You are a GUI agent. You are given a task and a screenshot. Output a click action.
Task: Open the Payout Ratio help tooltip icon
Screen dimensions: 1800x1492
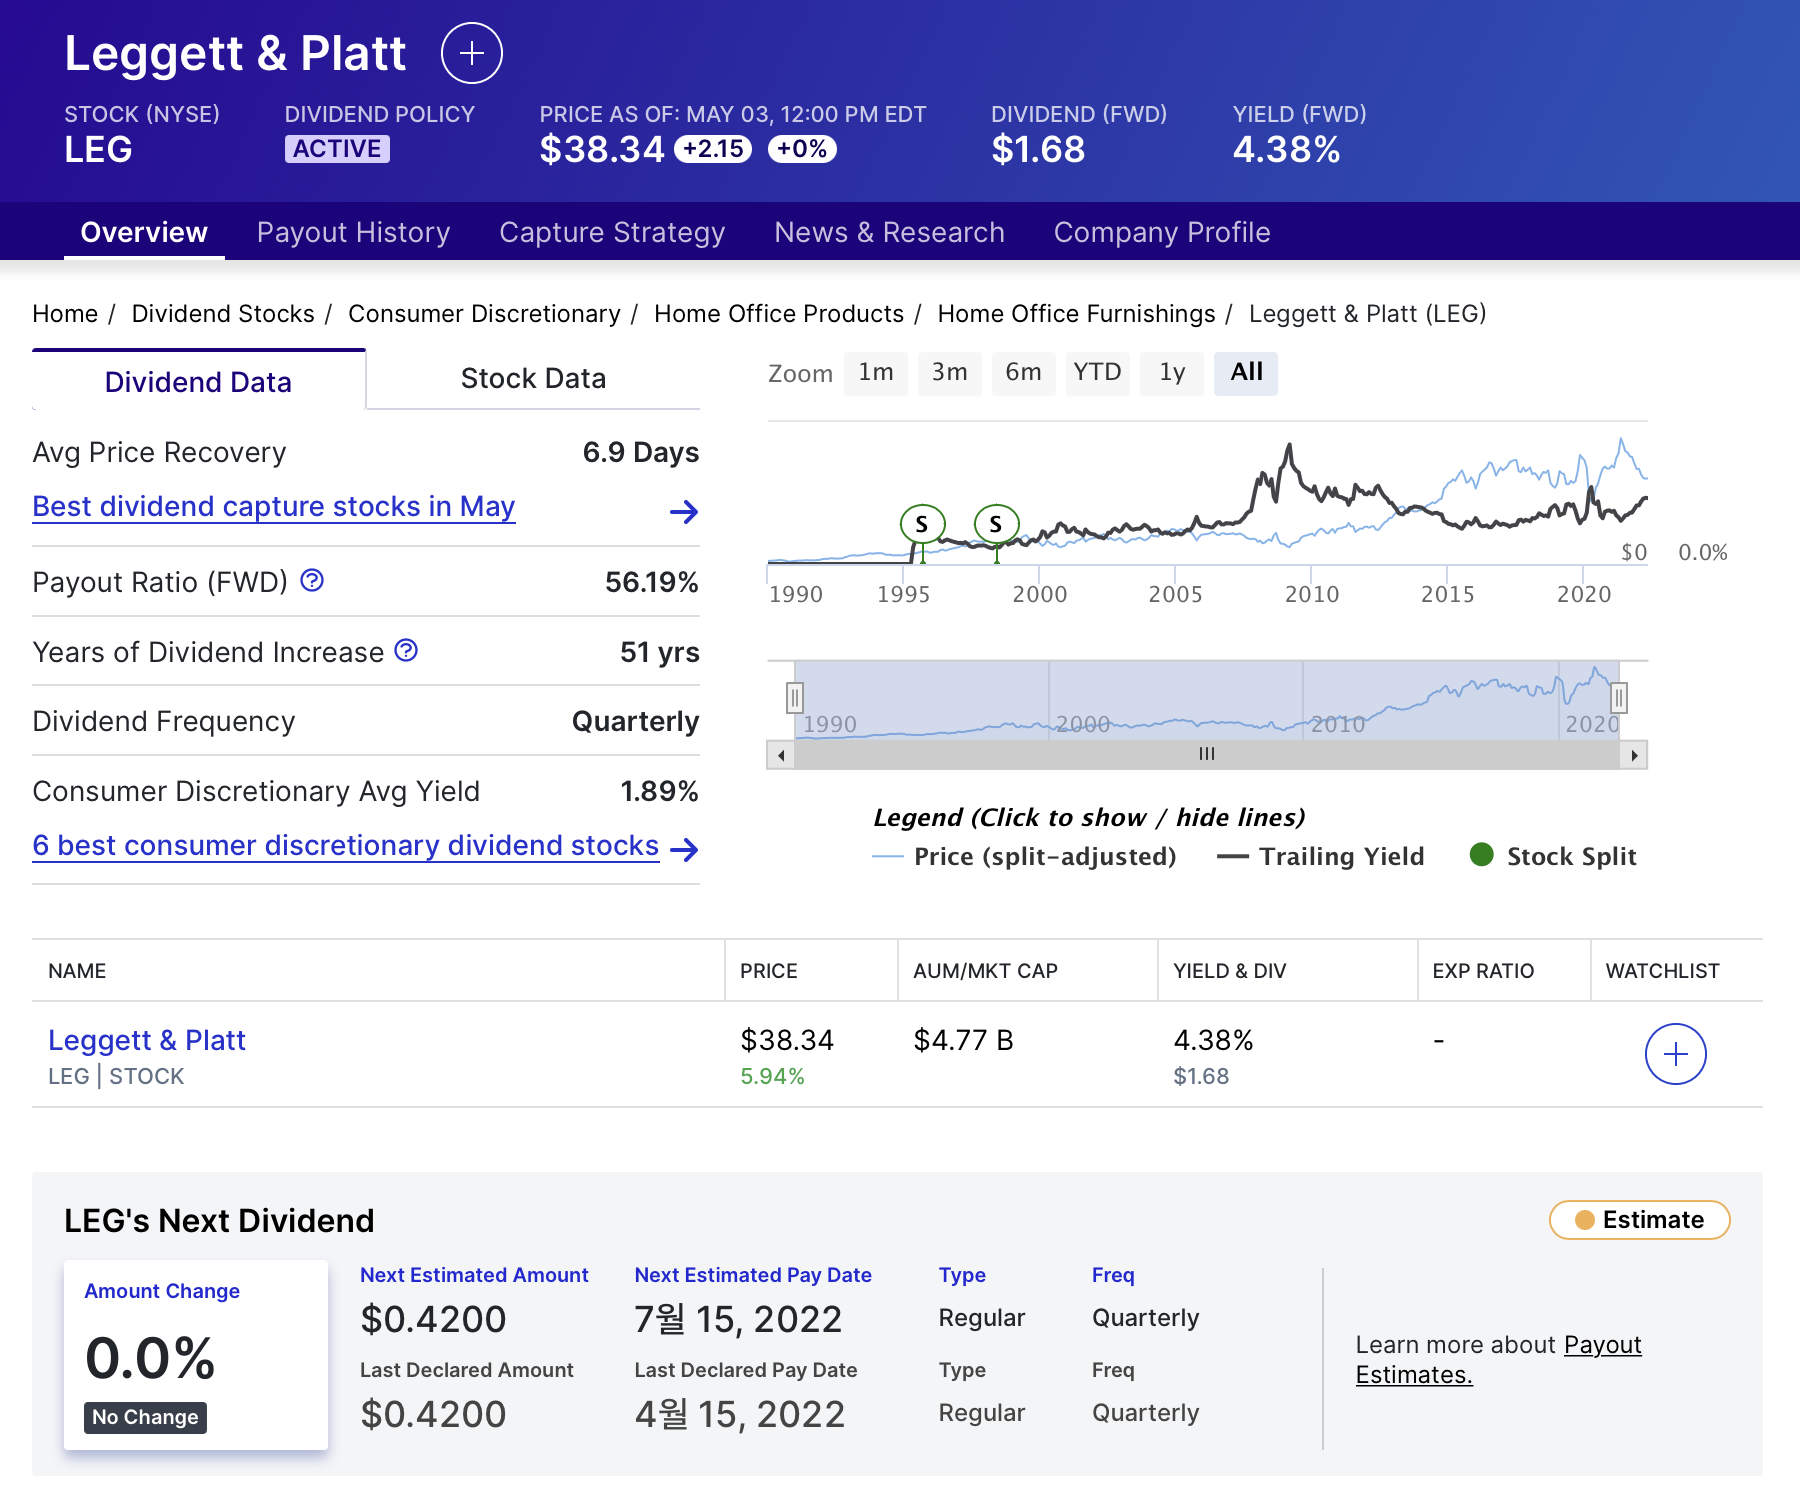click(x=311, y=580)
